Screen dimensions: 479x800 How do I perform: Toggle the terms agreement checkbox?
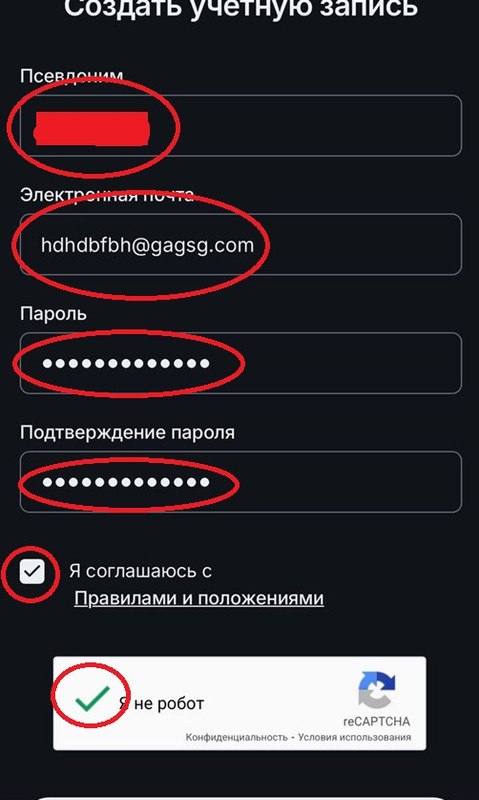pos(32,572)
